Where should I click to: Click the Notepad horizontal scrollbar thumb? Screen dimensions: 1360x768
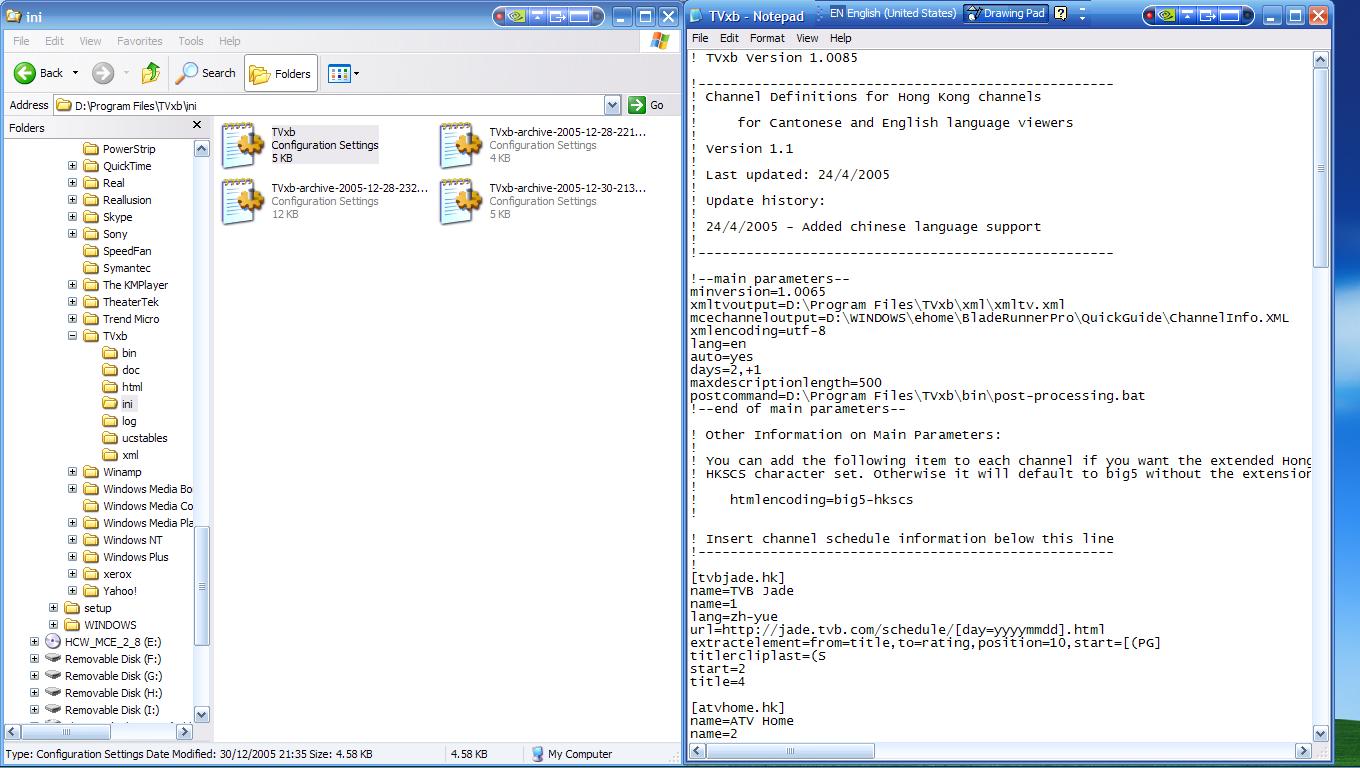coord(789,751)
